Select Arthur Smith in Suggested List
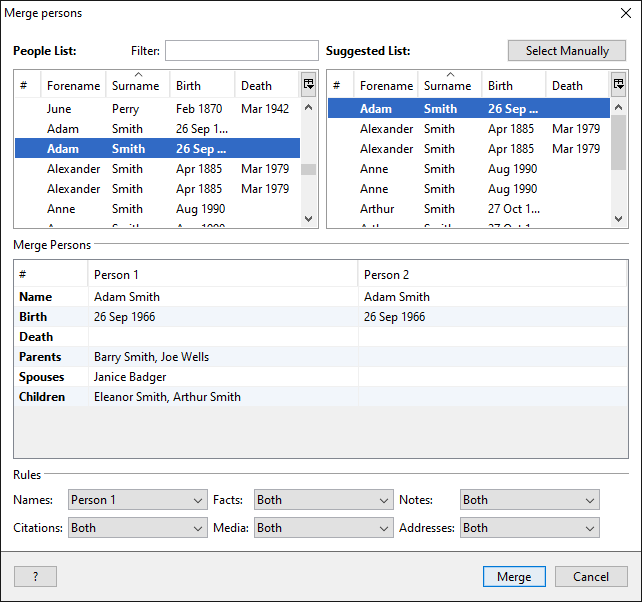The image size is (642, 602). (x=469, y=209)
